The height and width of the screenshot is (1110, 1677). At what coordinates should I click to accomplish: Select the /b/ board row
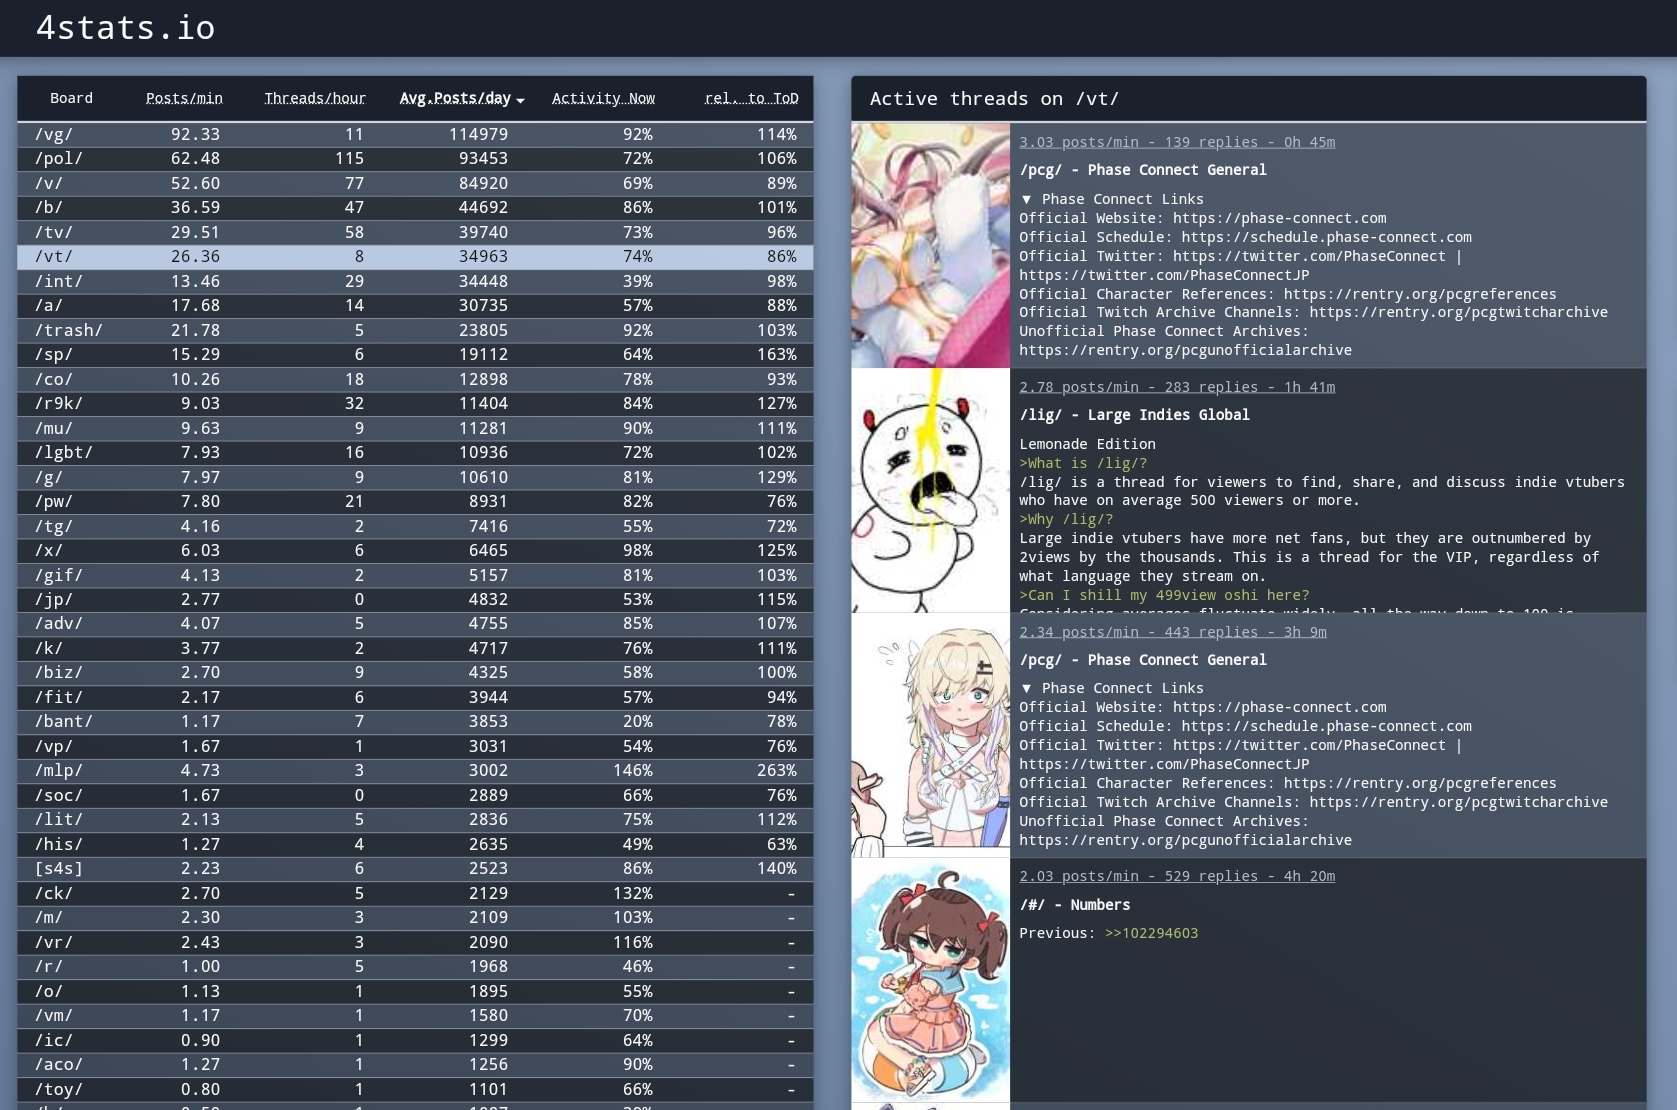(x=415, y=207)
